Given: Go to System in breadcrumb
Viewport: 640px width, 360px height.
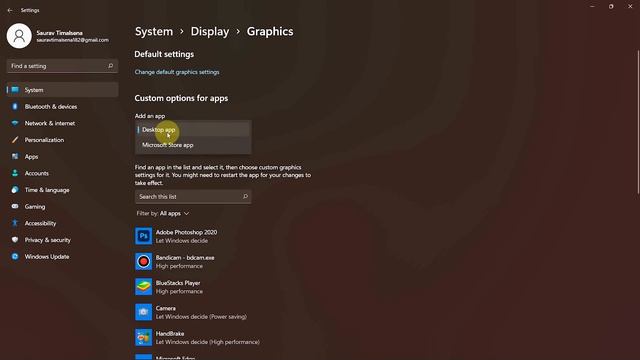Looking at the screenshot, I should 154,31.
